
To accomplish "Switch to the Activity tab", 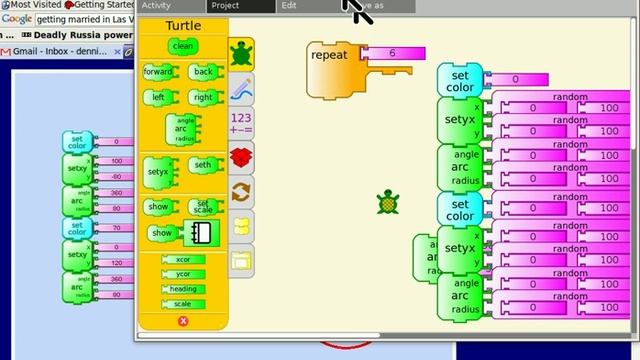I will click(171, 6).
